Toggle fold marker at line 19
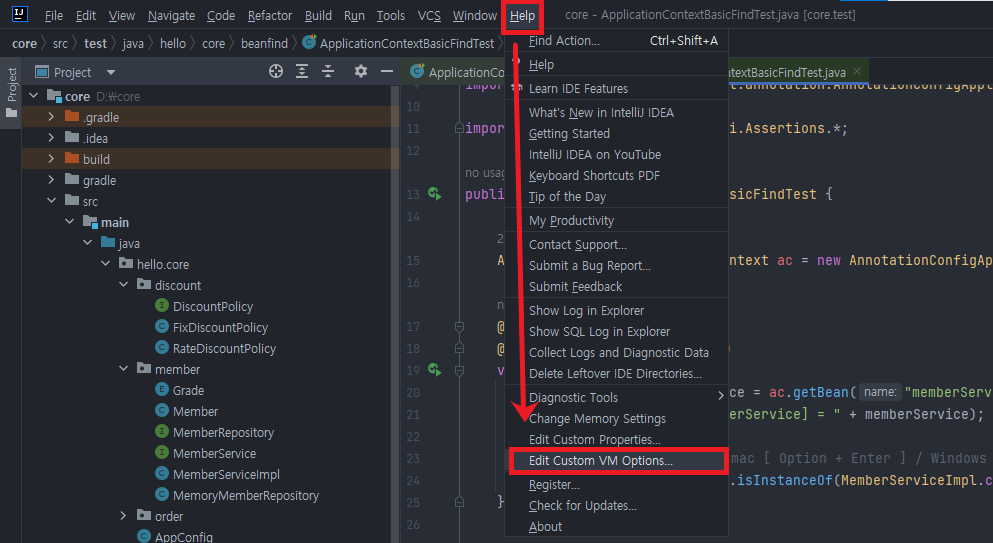Viewport: 993px width, 543px height. coord(459,370)
